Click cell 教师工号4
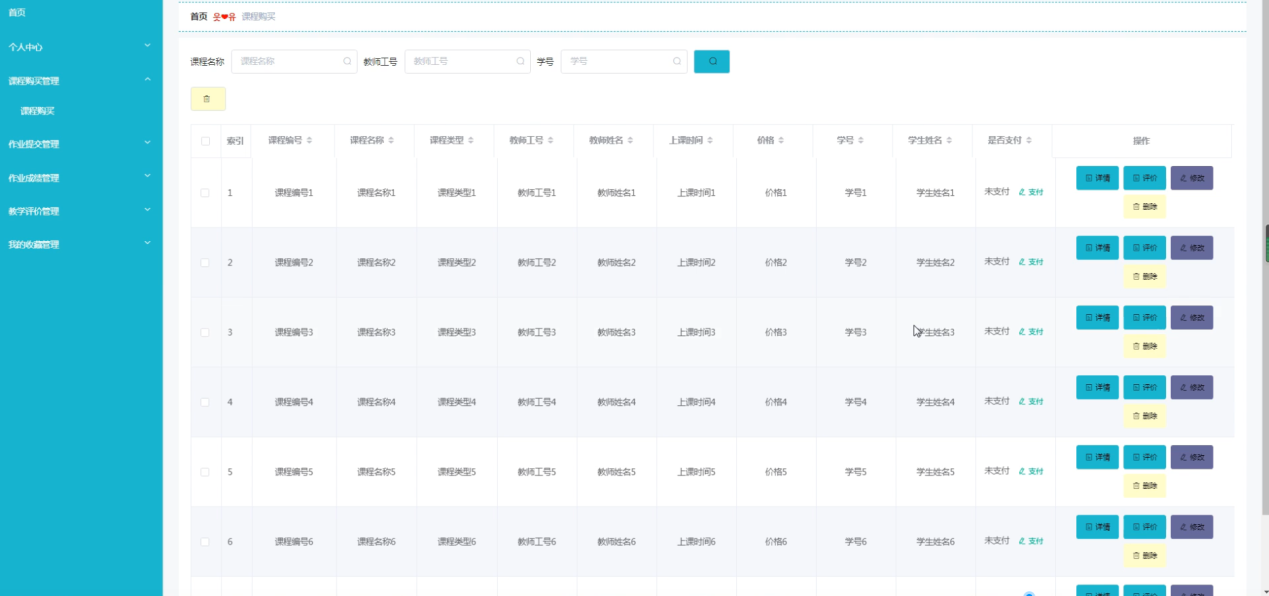 (536, 402)
